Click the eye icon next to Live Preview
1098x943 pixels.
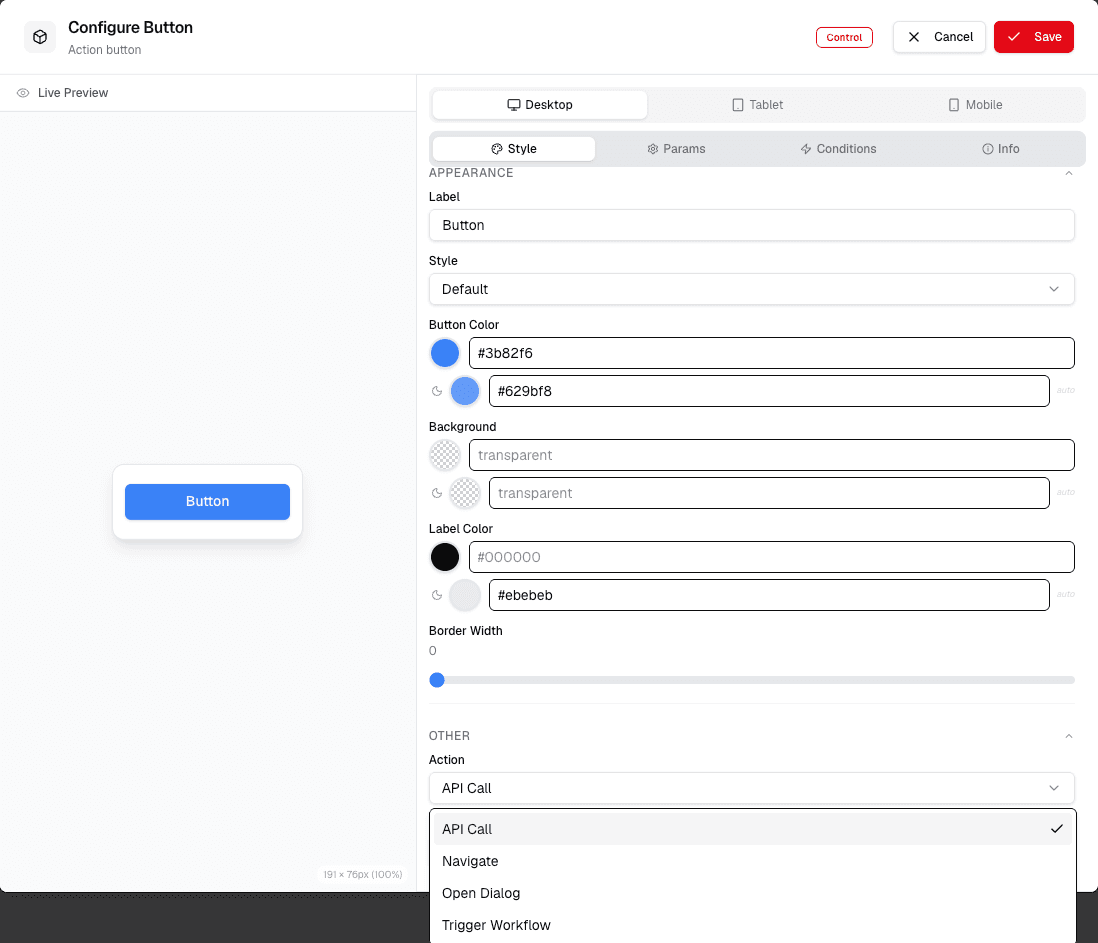click(x=23, y=93)
